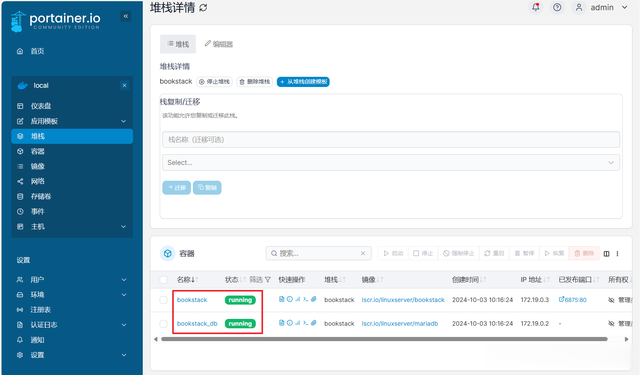Open the published port 6875:80 link
The height and width of the screenshot is (375, 640).
(573, 300)
